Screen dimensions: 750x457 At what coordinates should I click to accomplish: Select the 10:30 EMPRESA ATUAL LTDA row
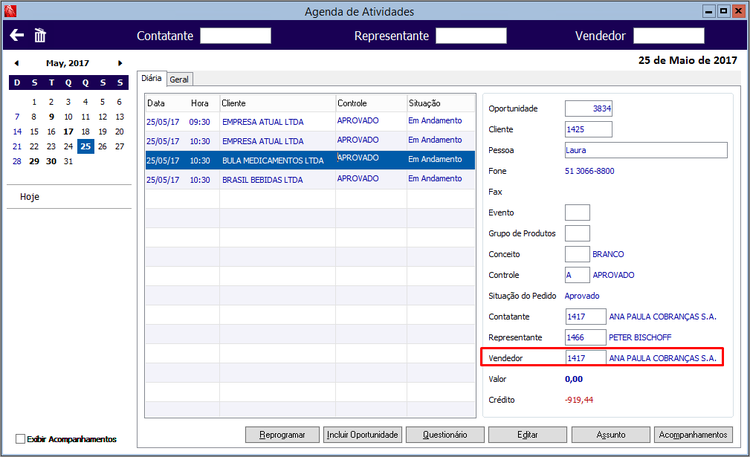coord(310,141)
